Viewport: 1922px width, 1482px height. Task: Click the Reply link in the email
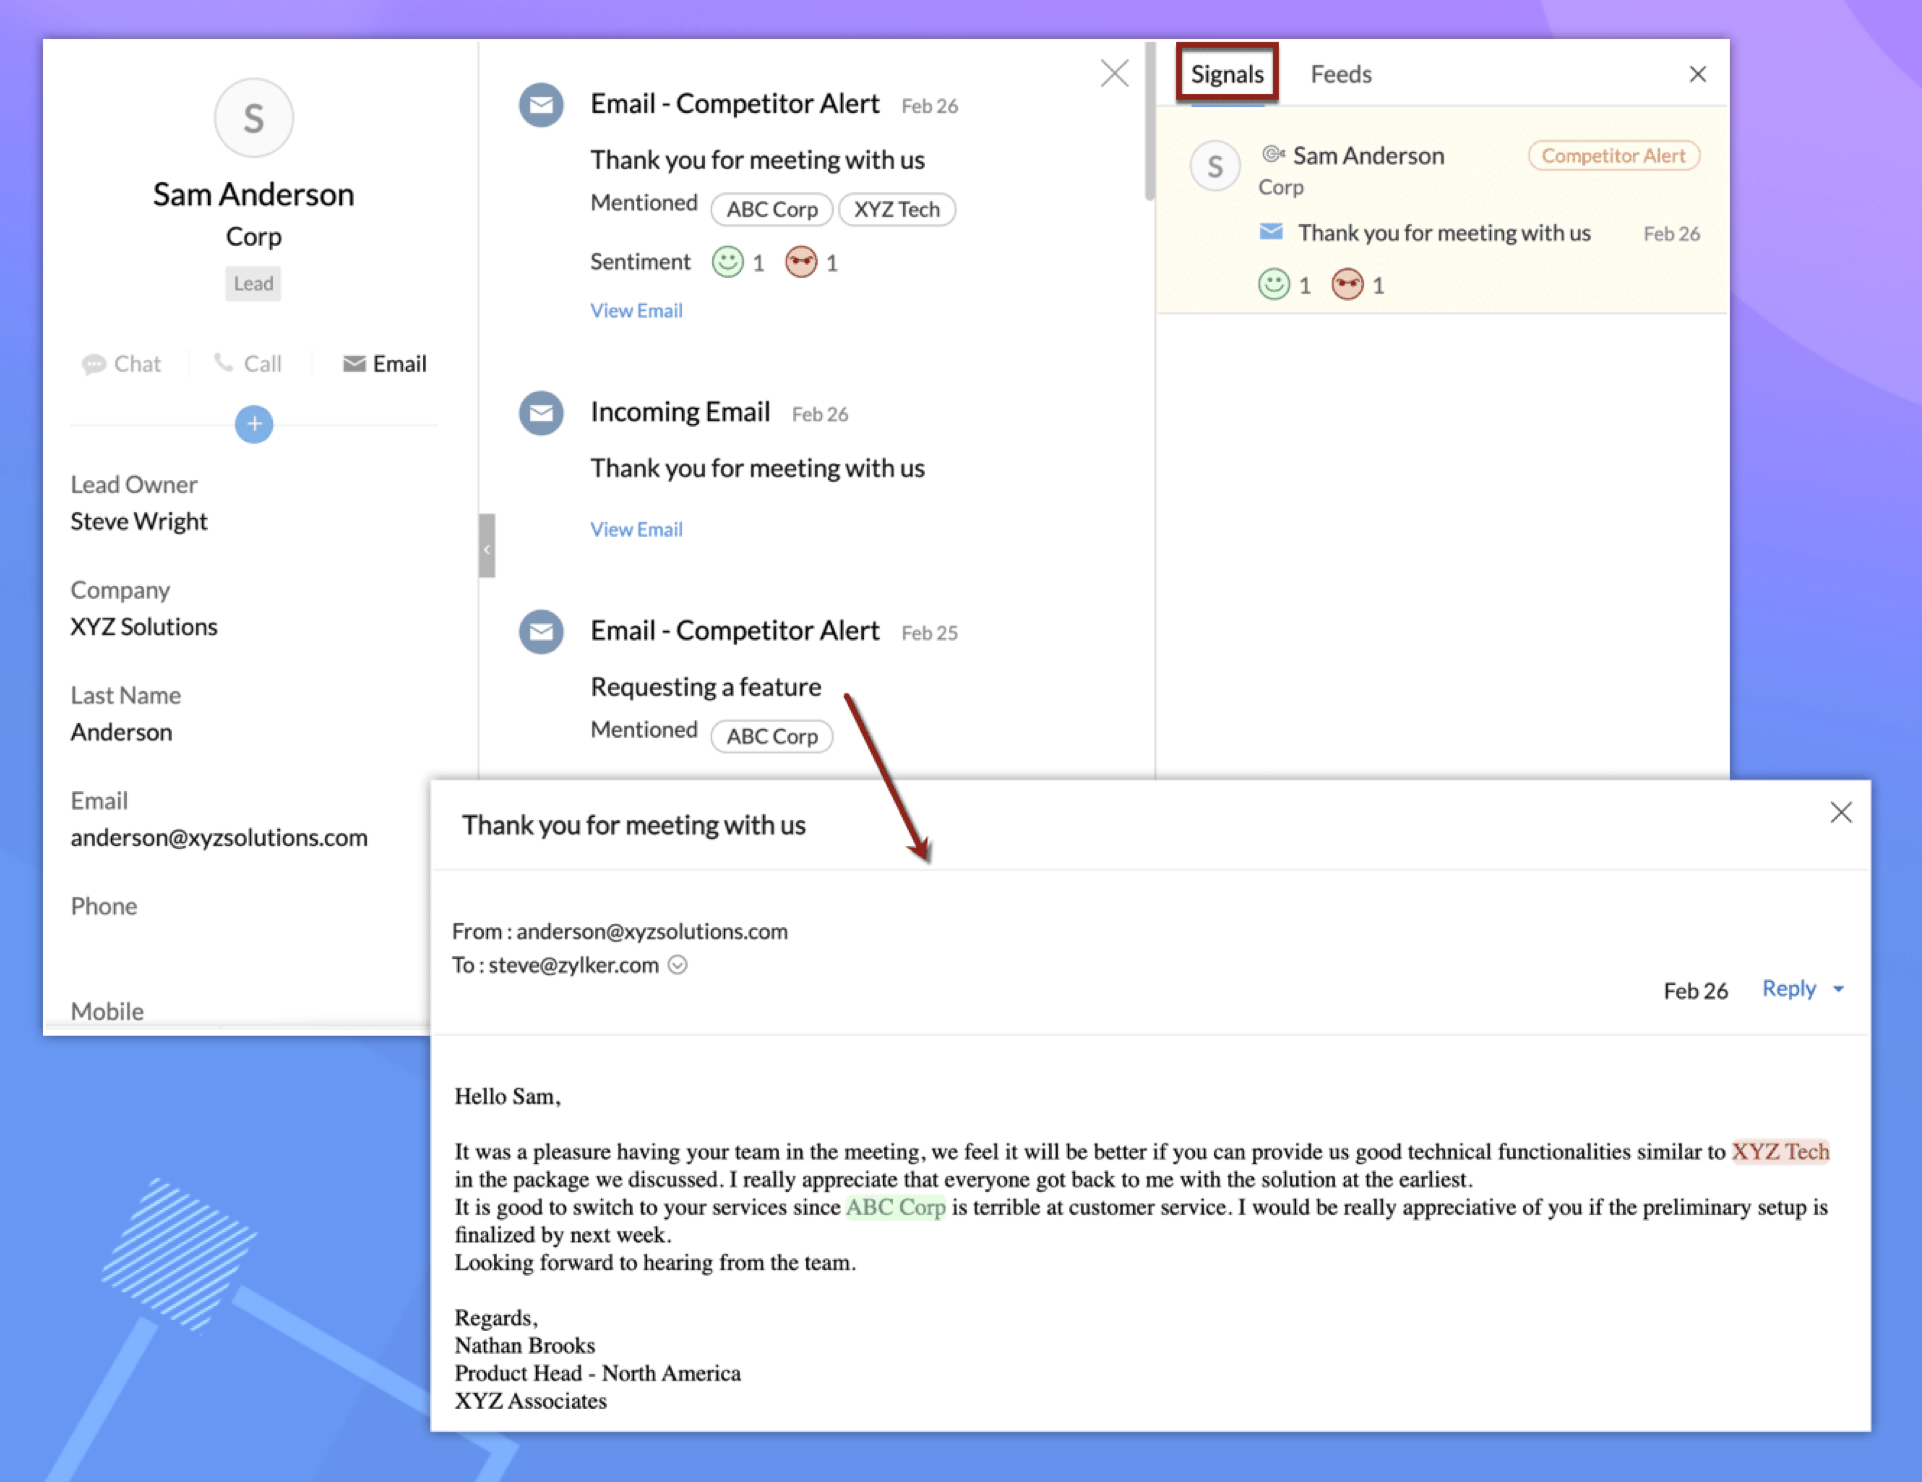coord(1788,989)
